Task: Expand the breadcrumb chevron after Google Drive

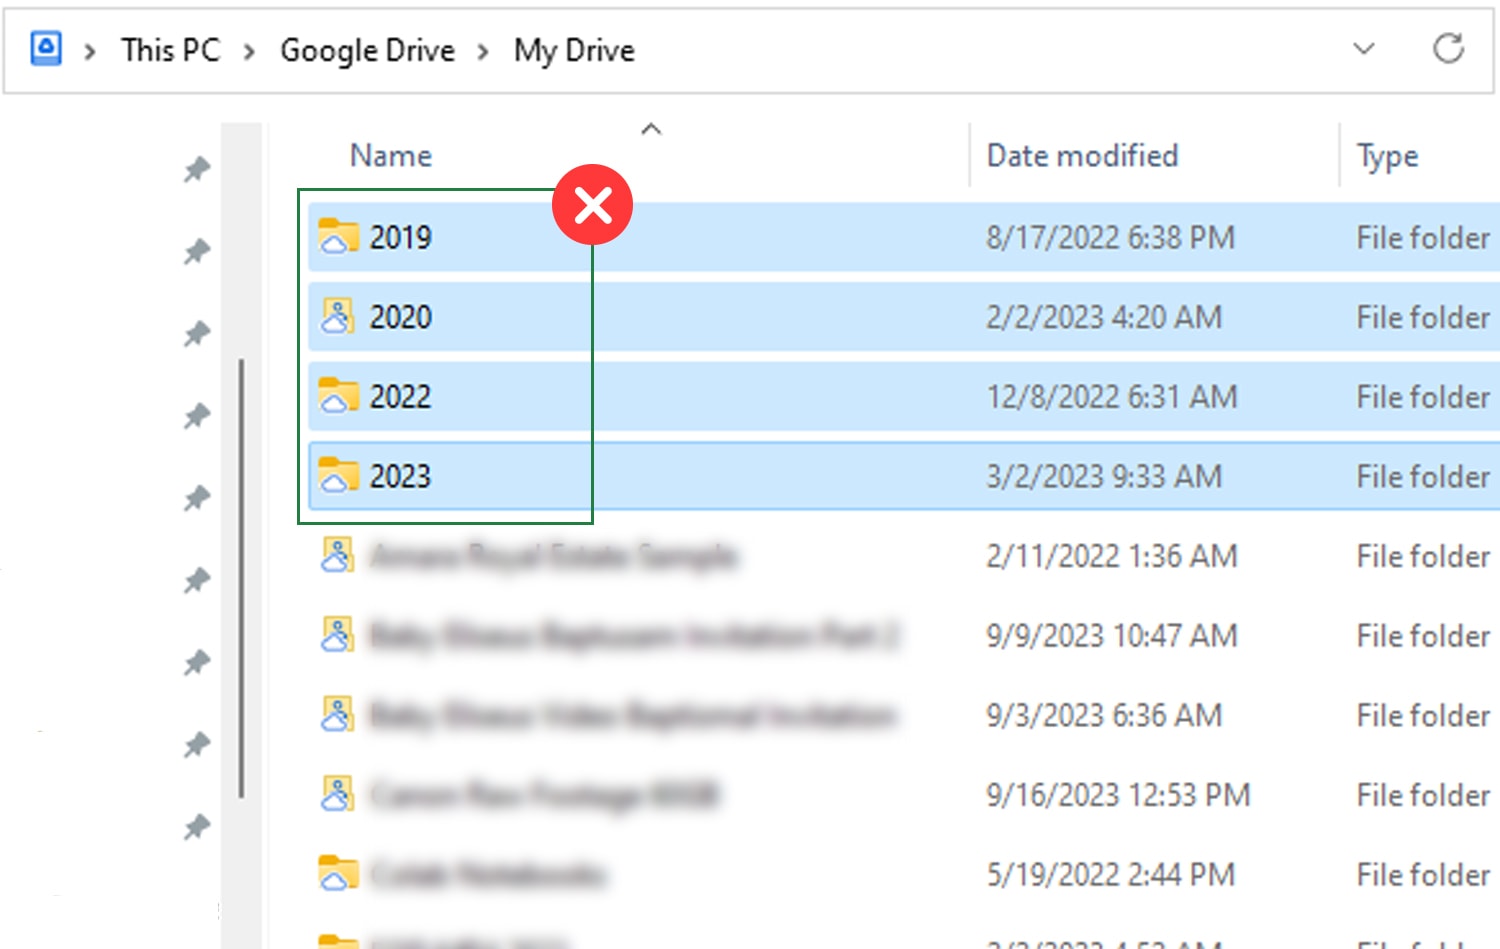Action: point(483,50)
